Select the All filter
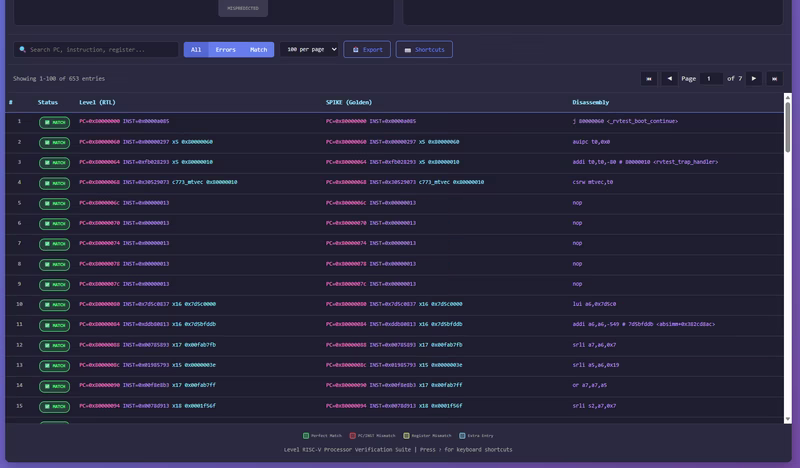Screen dimensions: 800x468 [196, 49]
